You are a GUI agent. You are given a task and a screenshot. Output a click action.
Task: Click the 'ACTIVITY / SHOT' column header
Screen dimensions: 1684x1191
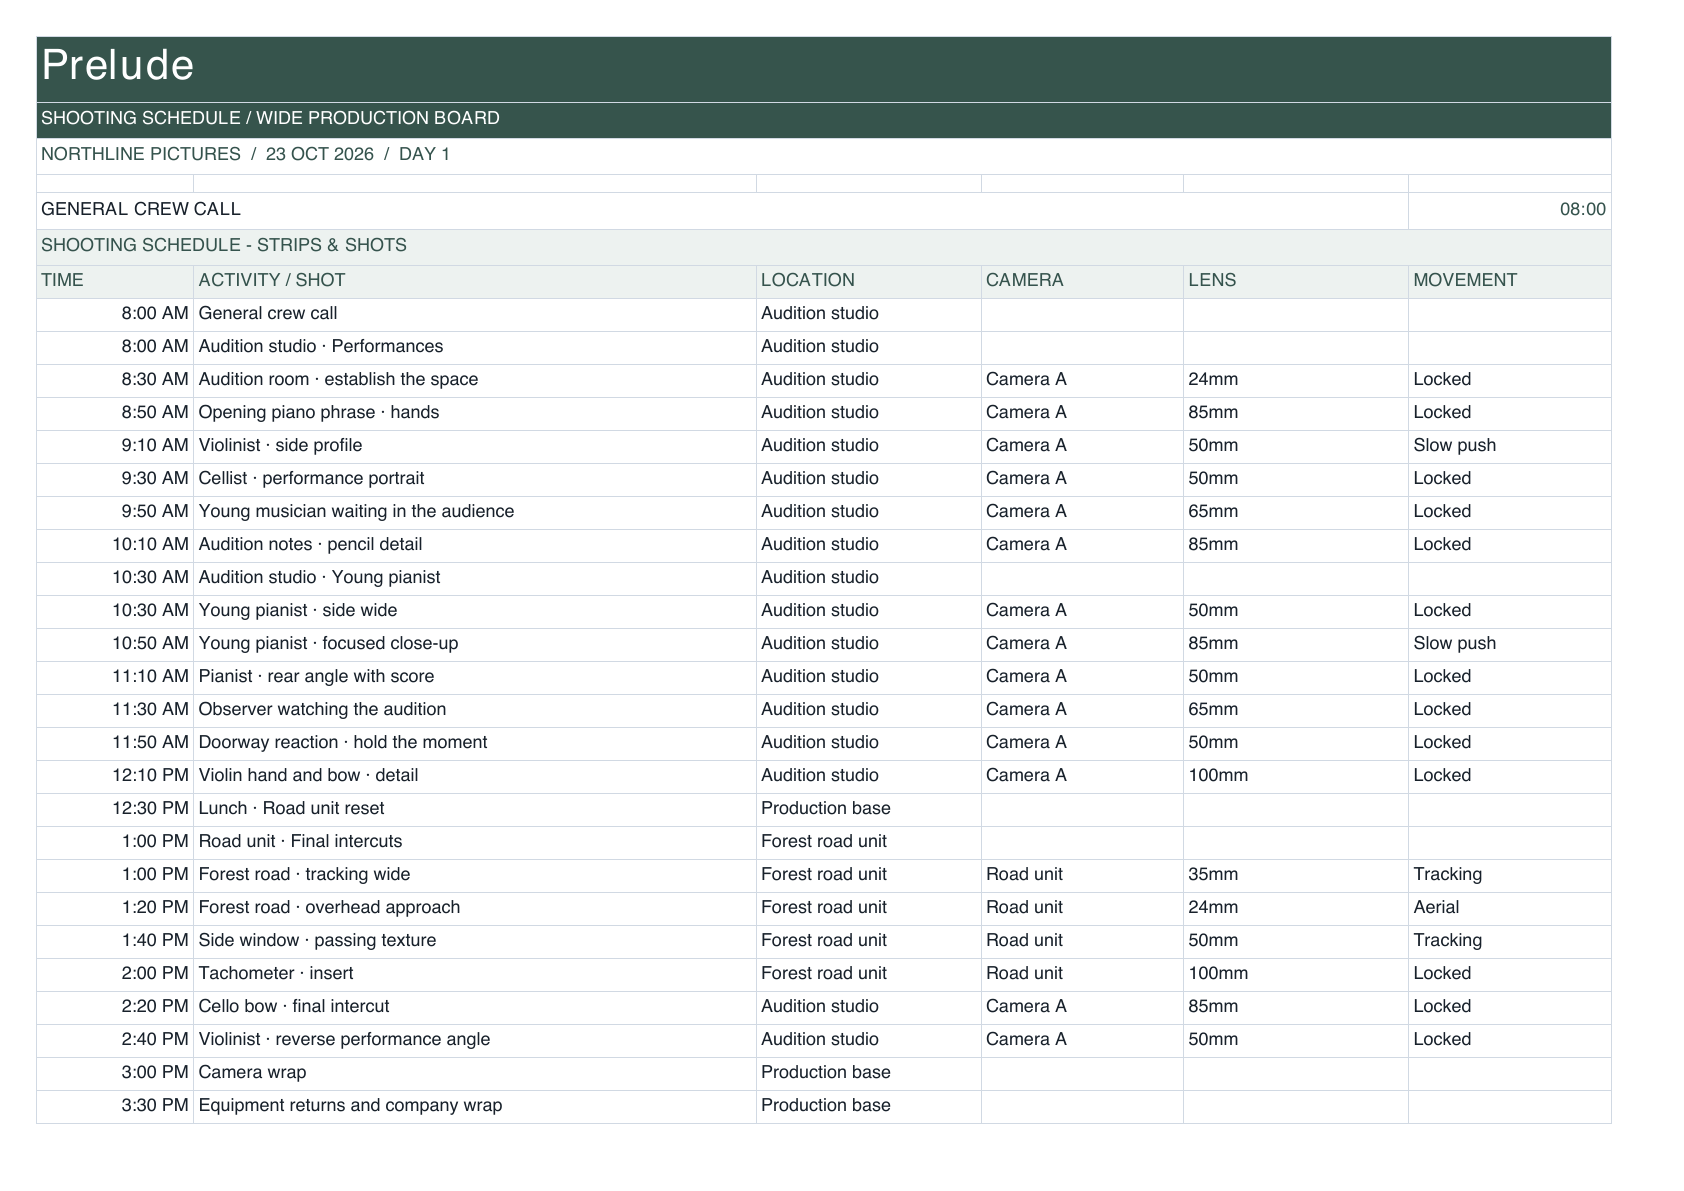coord(475,281)
